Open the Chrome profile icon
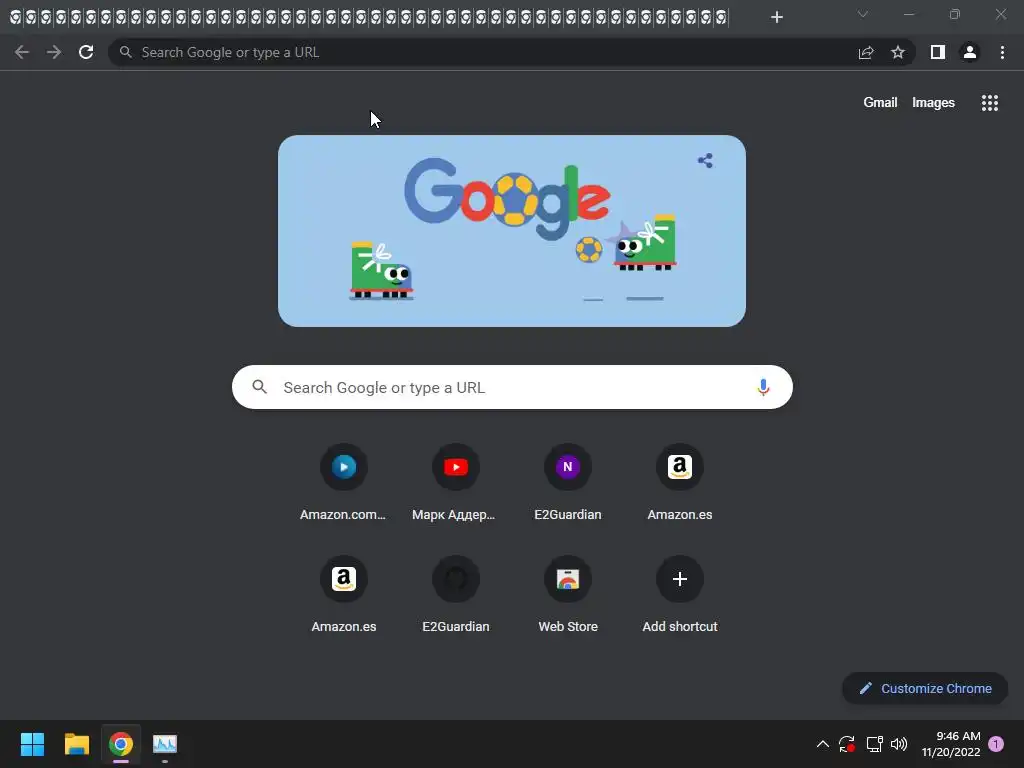Screen dimensions: 1024x768 [x=970, y=52]
